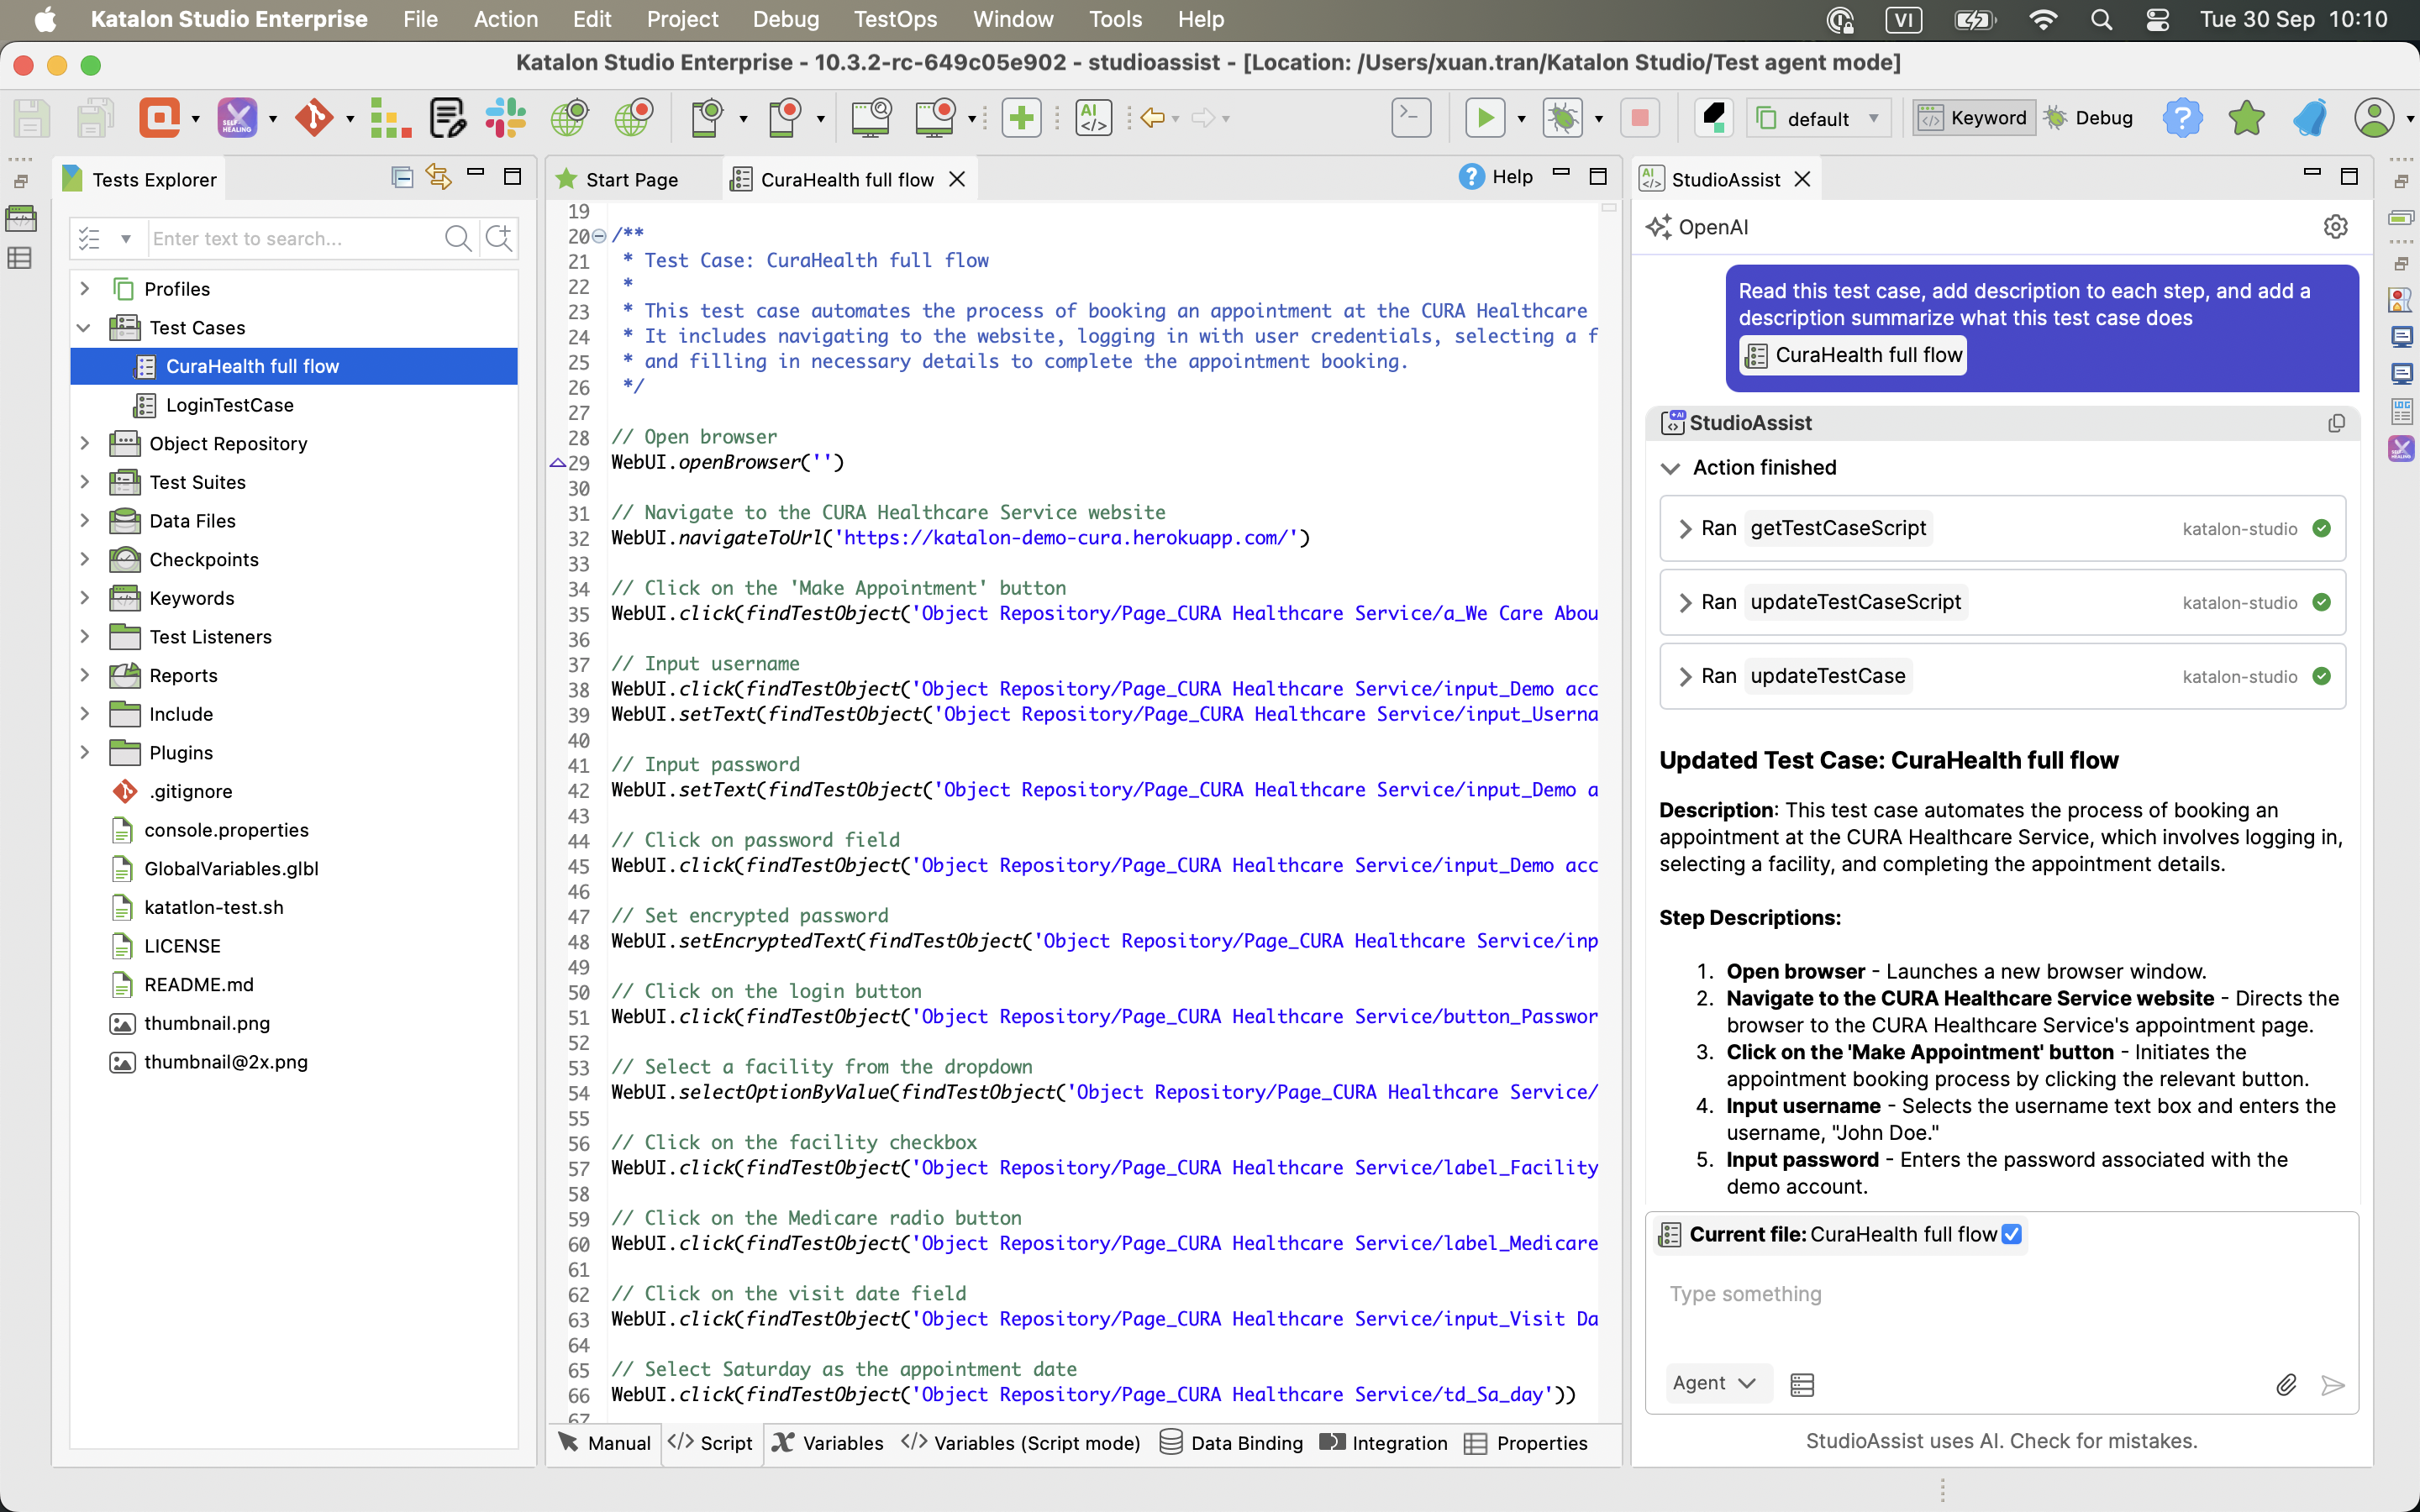Run the test with green play button
The height and width of the screenshot is (1512, 2420).
click(x=1485, y=118)
